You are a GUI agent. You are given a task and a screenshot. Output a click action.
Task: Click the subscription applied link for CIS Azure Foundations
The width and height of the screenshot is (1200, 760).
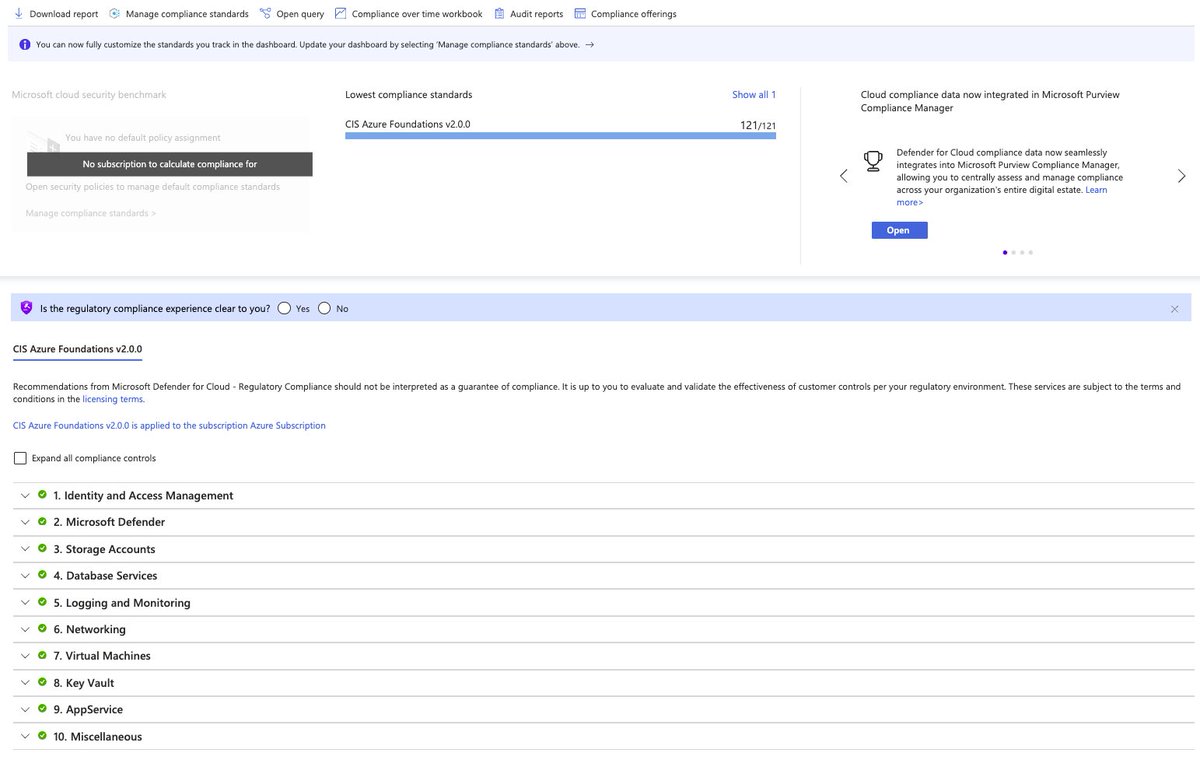pos(169,425)
